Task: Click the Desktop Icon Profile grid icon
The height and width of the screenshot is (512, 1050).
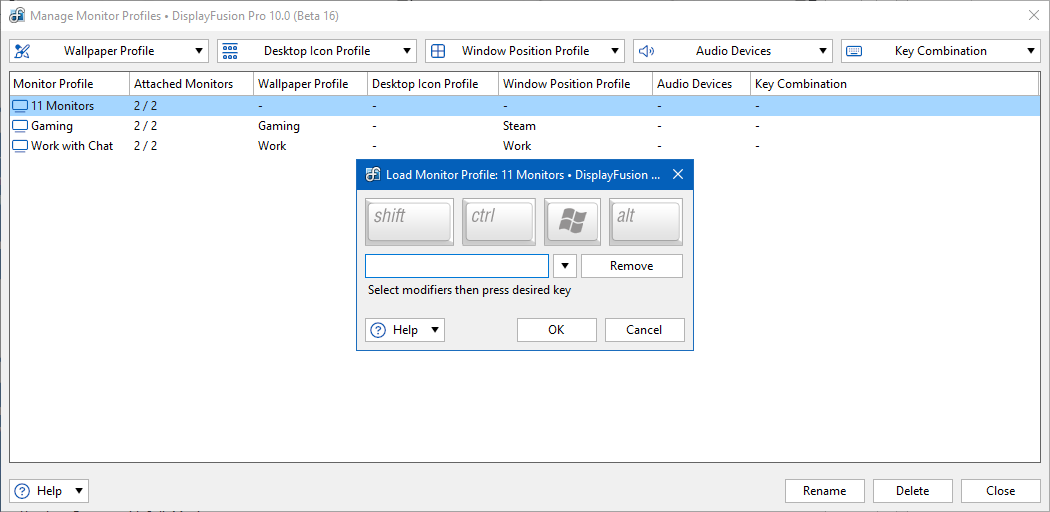Action: coord(230,51)
